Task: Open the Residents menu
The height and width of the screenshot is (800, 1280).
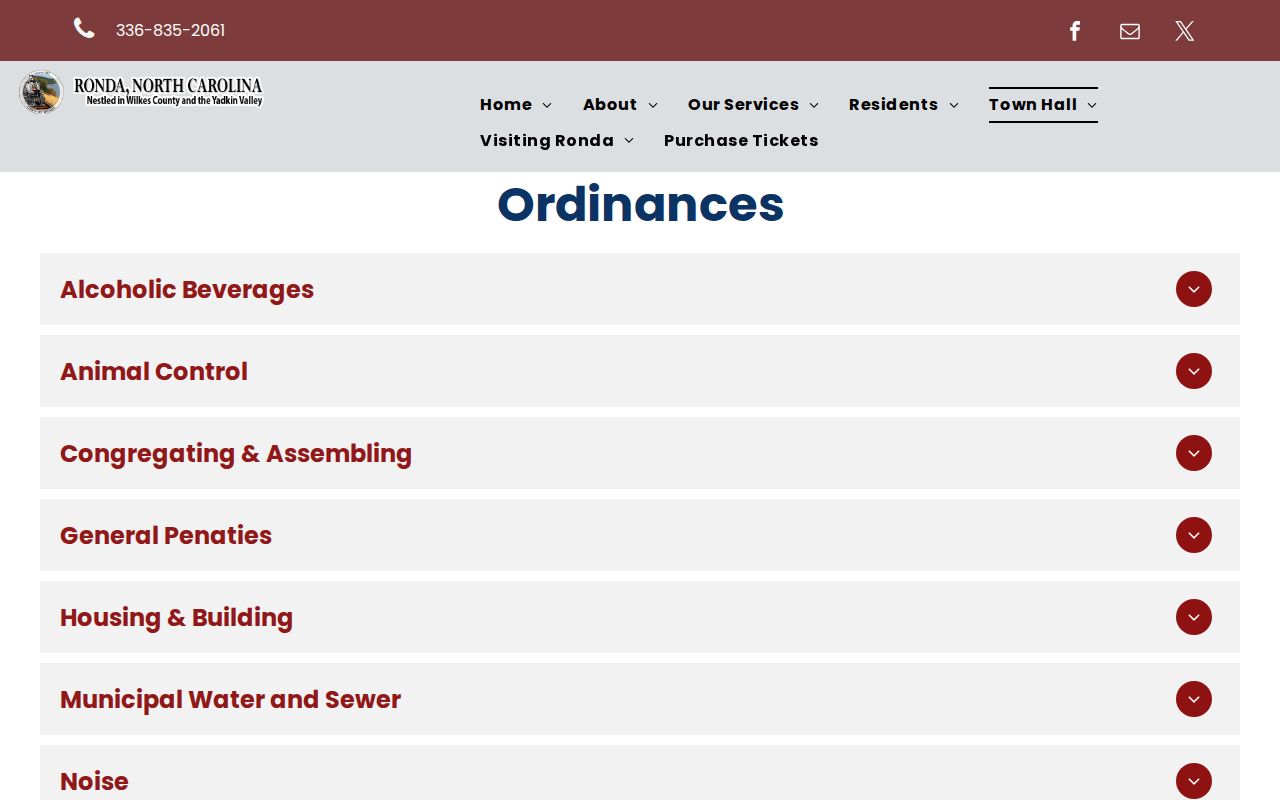Action: click(904, 104)
